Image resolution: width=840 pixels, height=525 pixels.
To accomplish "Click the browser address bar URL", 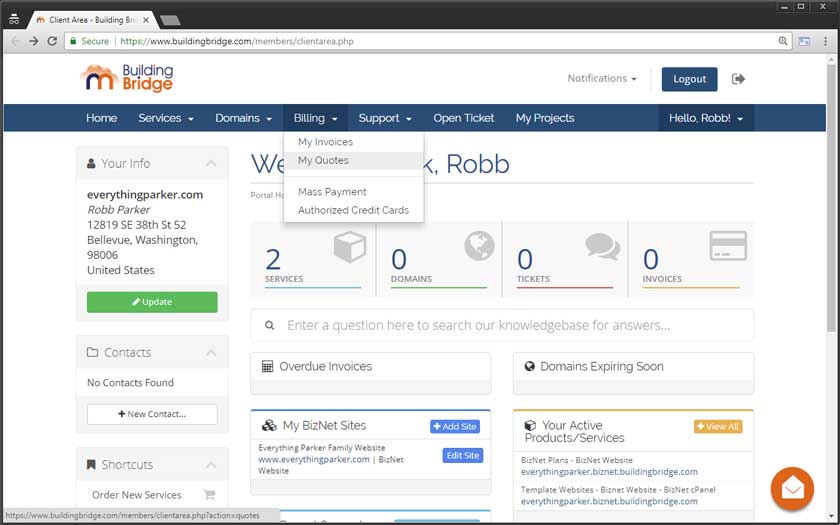I will 237,41.
